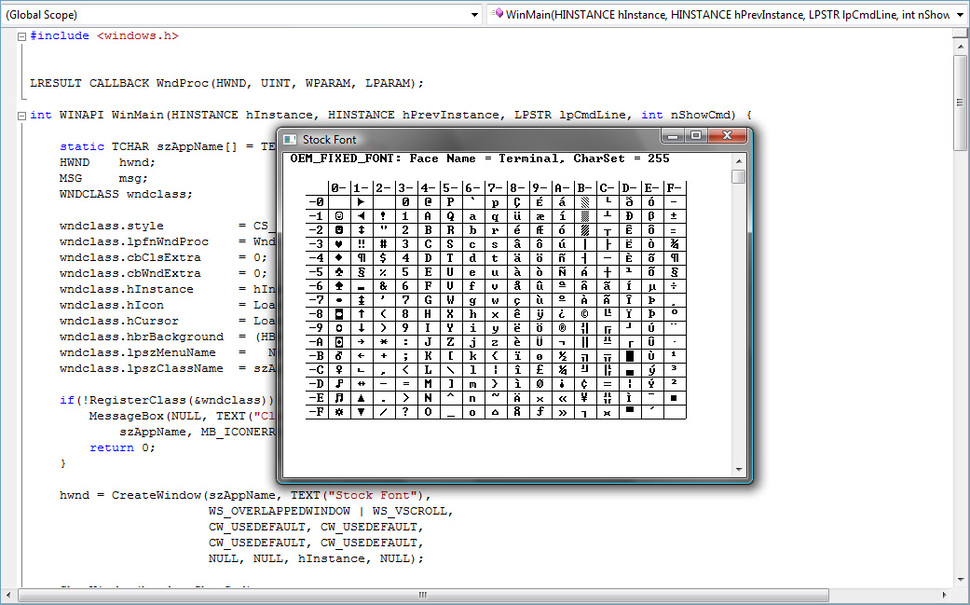
Task: Click the '-A' row header in character table
Action: click(316, 342)
